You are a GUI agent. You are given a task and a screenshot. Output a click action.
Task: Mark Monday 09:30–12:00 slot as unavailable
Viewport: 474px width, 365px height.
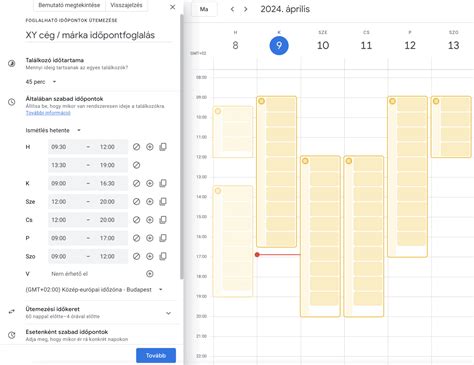(136, 147)
